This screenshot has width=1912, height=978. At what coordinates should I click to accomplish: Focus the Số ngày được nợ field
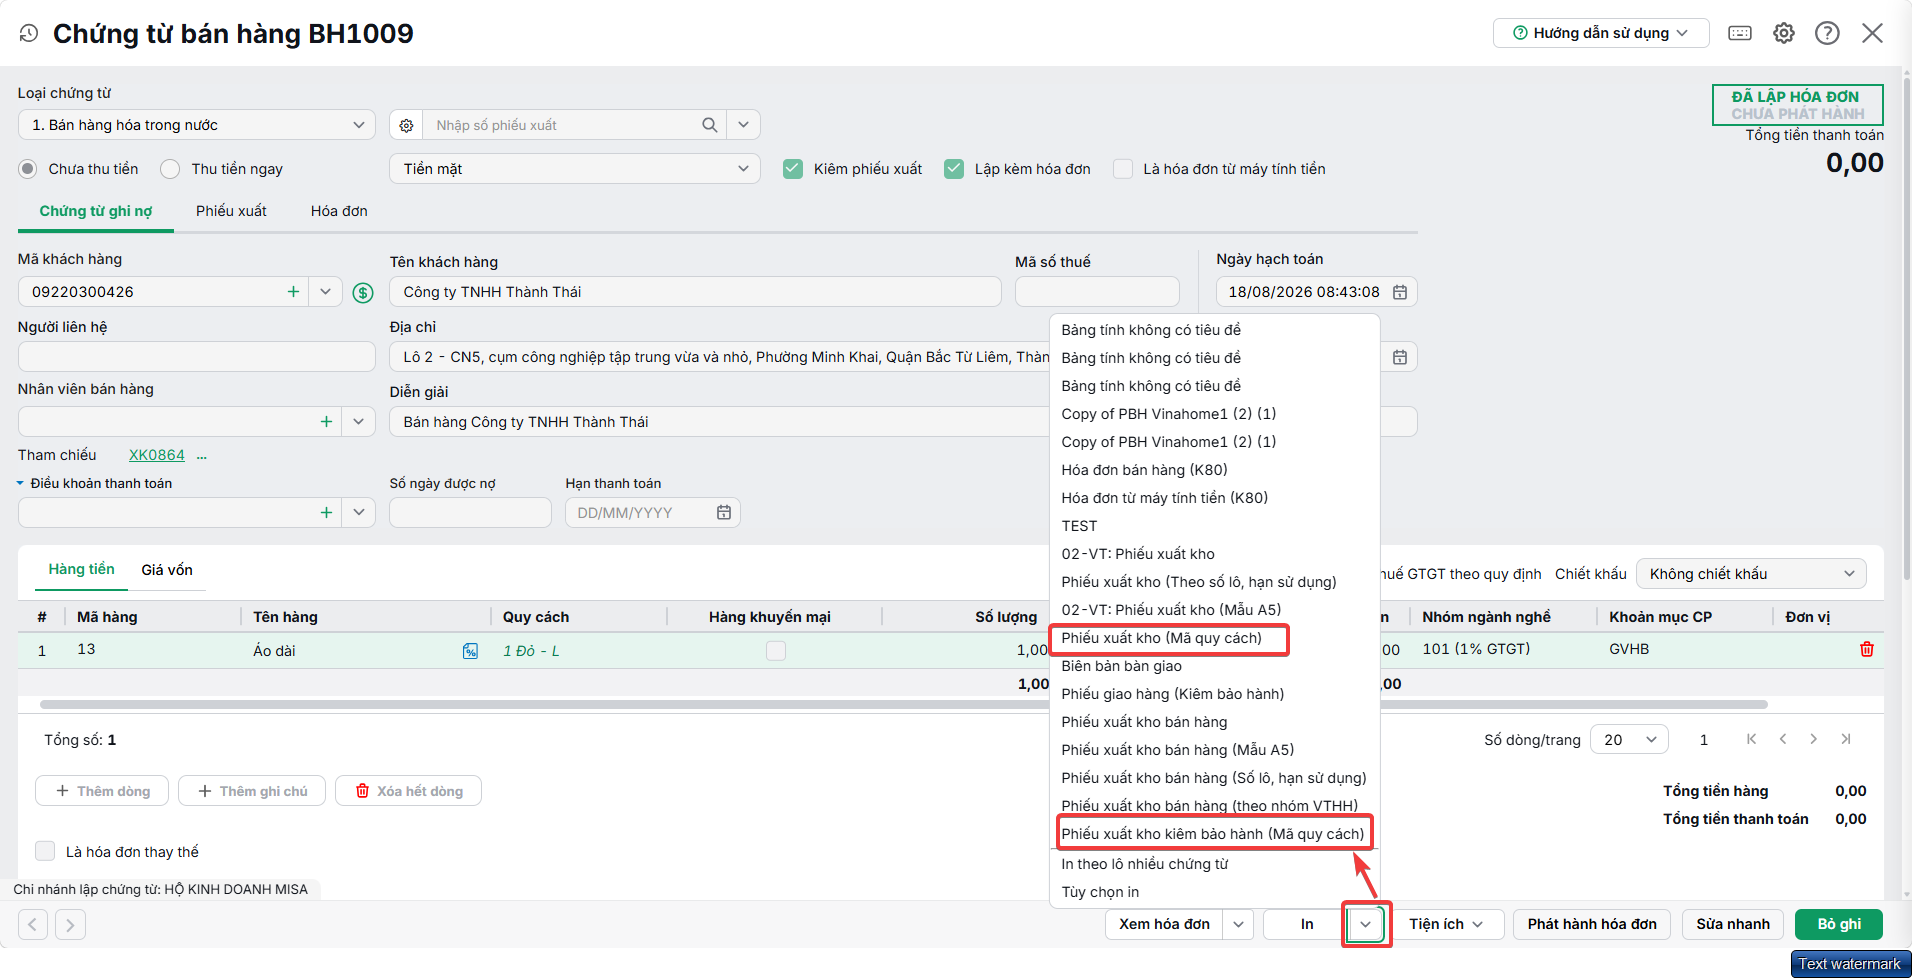[470, 512]
